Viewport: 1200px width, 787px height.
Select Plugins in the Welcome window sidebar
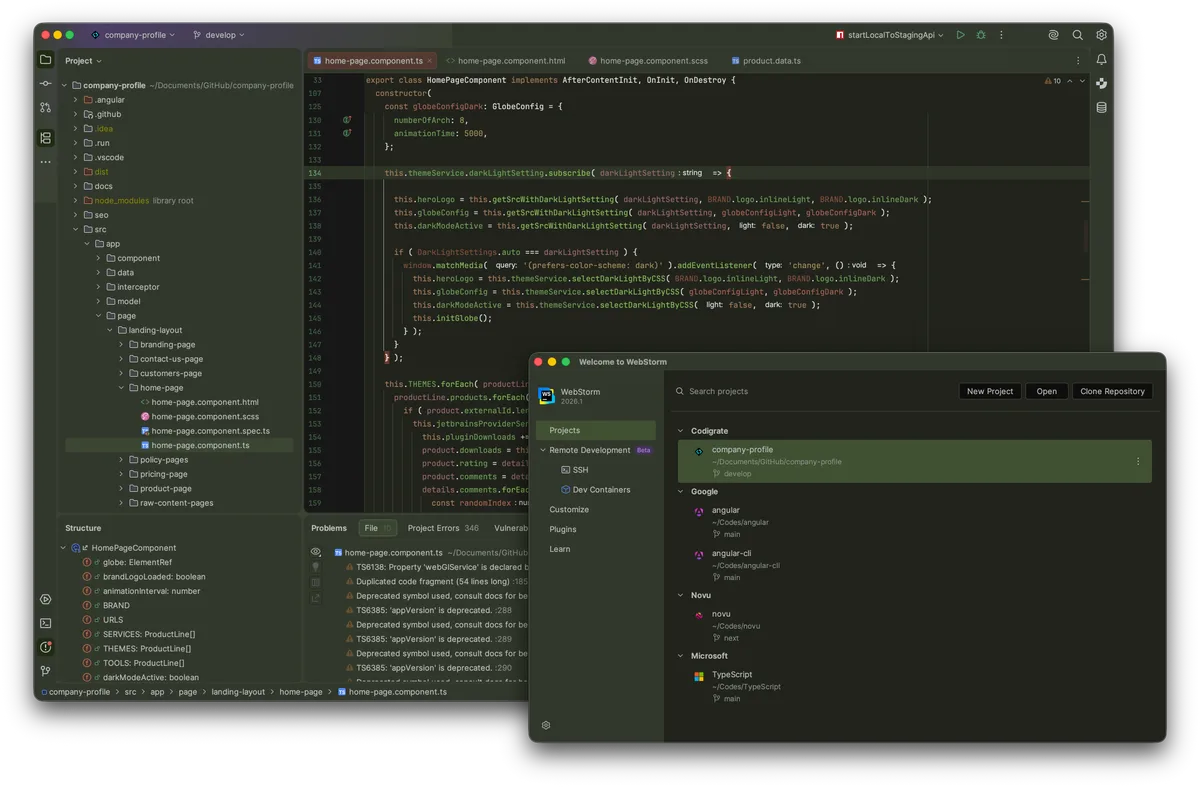point(563,529)
